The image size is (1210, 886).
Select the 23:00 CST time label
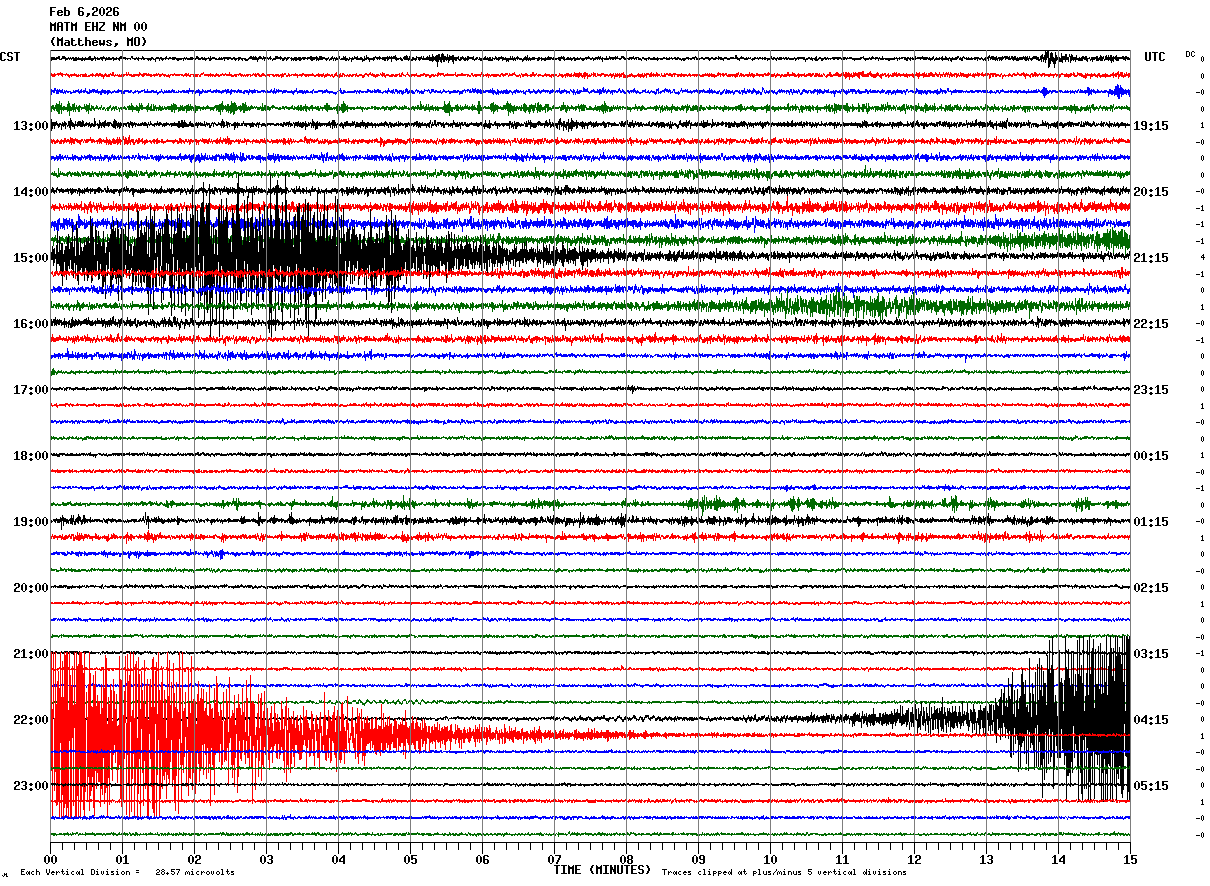(31, 786)
